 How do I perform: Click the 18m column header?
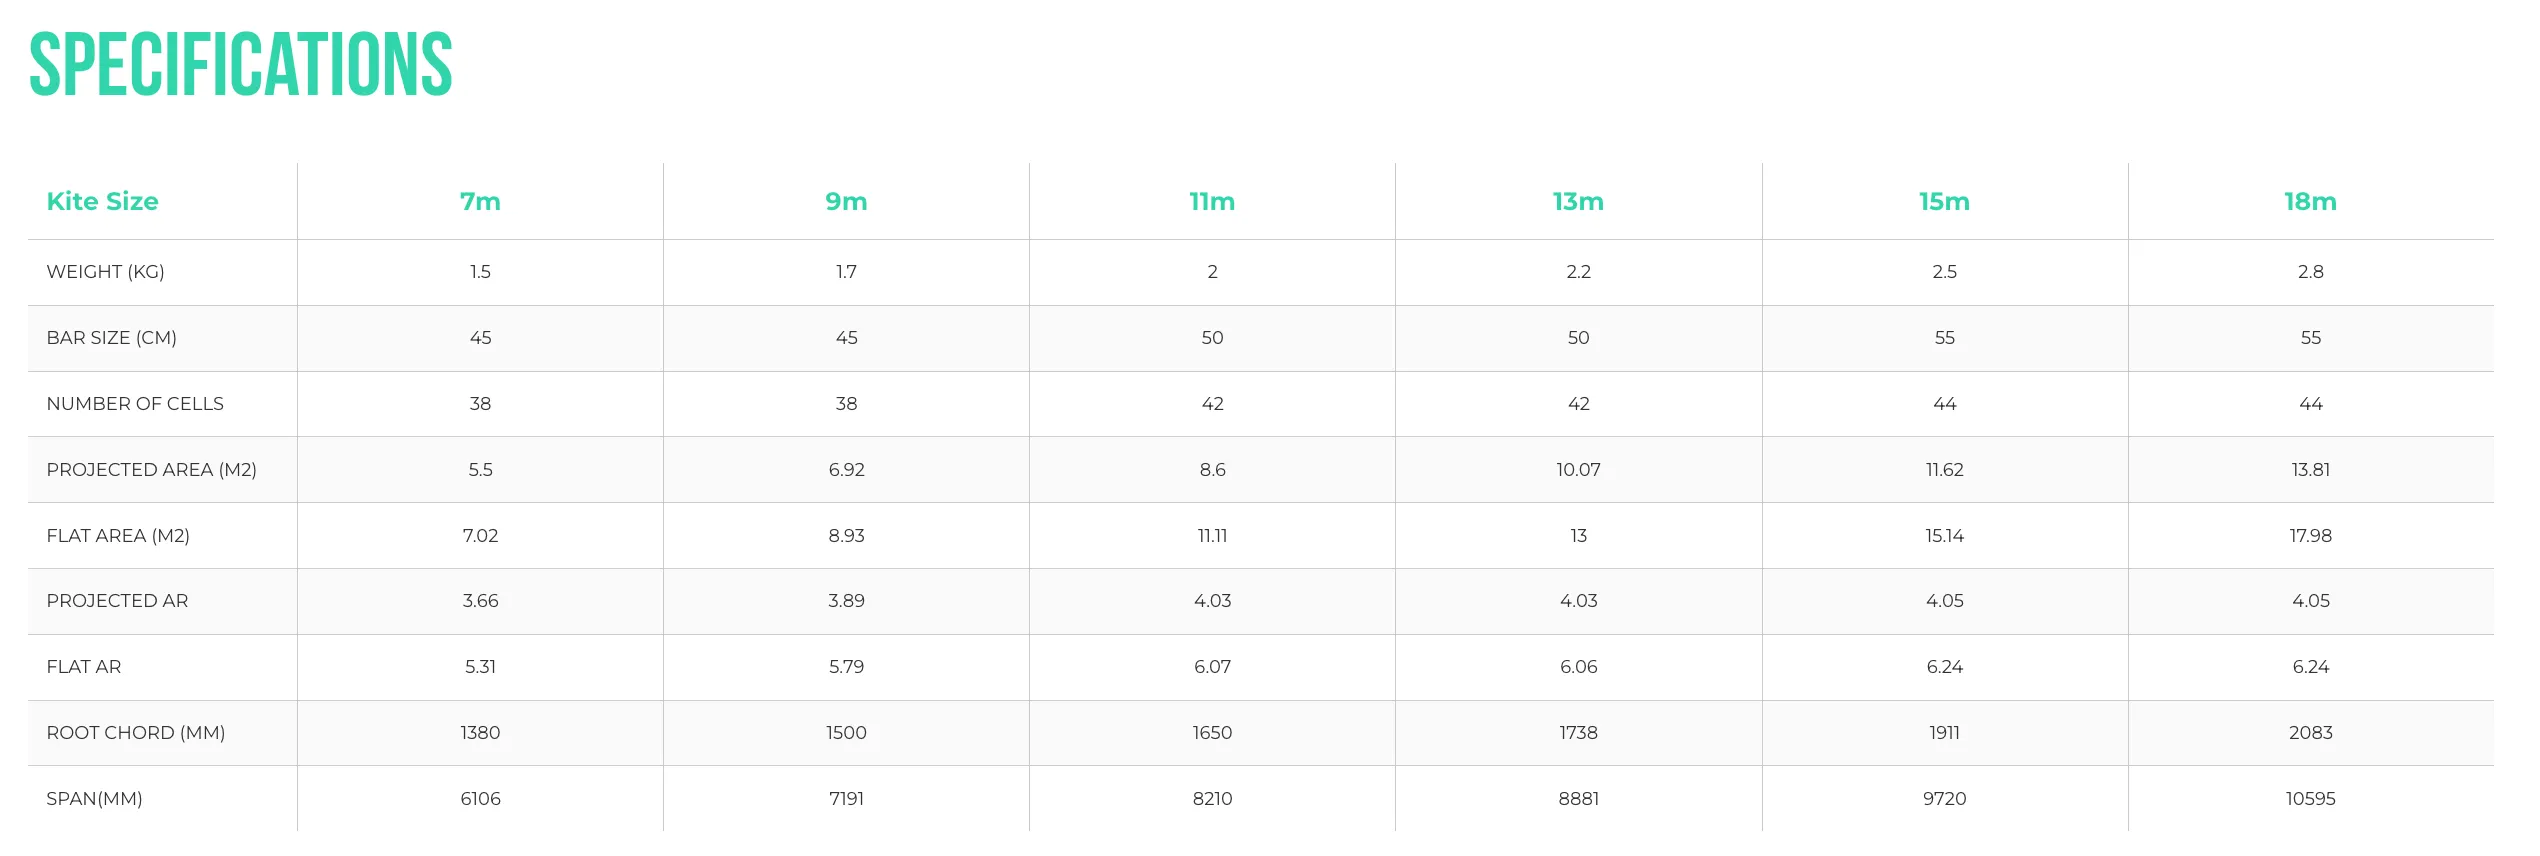pos(2310,201)
